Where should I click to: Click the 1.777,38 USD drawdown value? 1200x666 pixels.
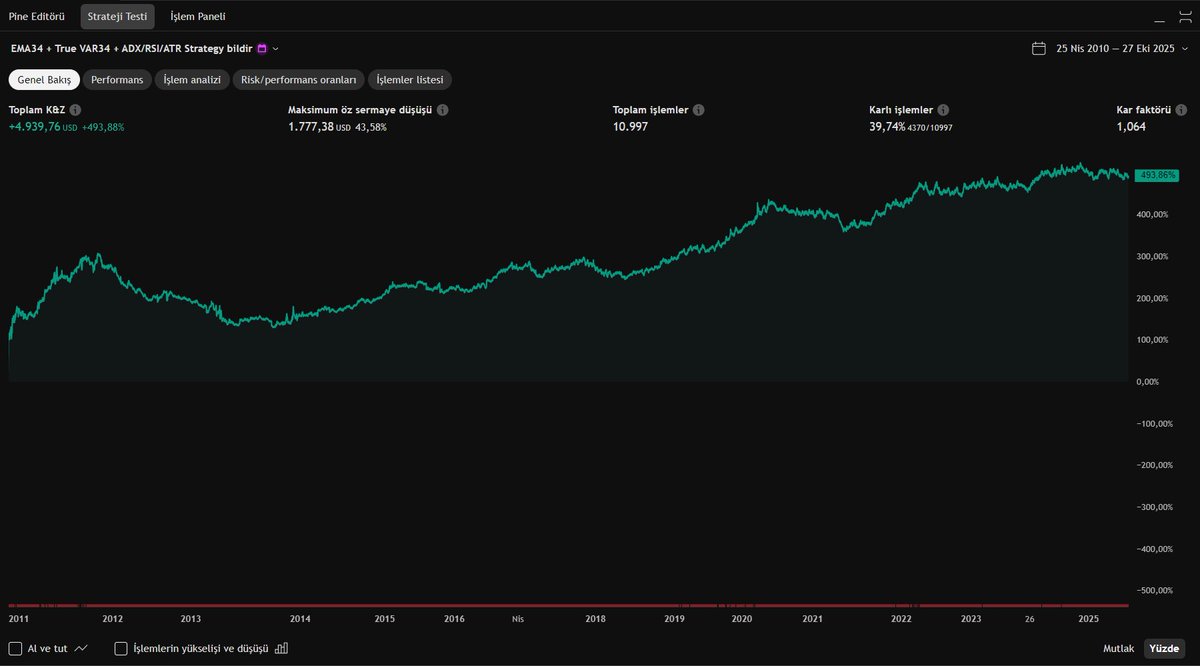tap(320, 127)
